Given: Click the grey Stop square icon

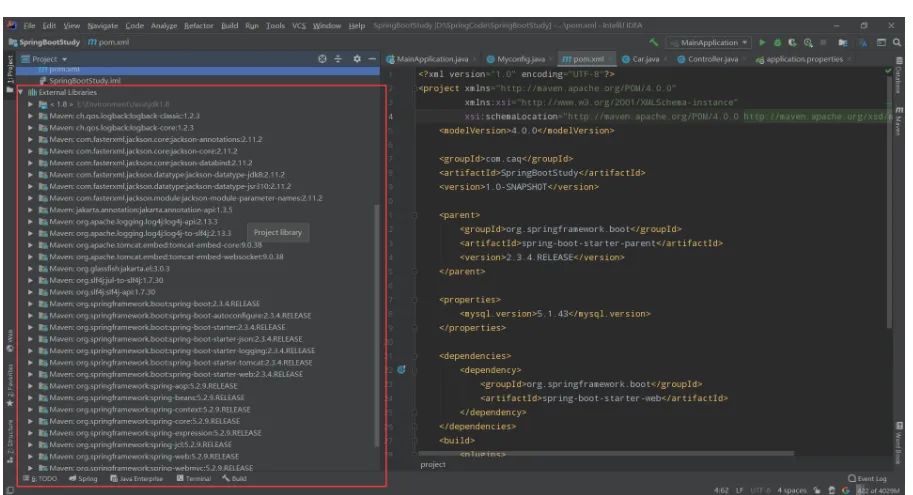Looking at the screenshot, I should point(823,42).
